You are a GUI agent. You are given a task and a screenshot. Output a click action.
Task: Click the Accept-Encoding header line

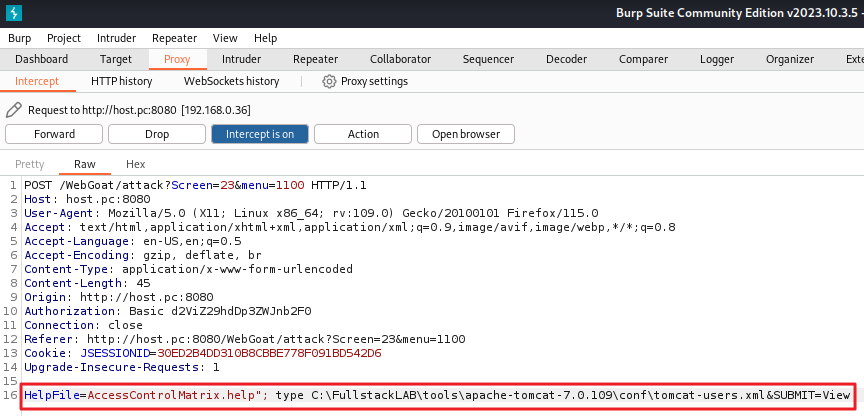click(143, 255)
